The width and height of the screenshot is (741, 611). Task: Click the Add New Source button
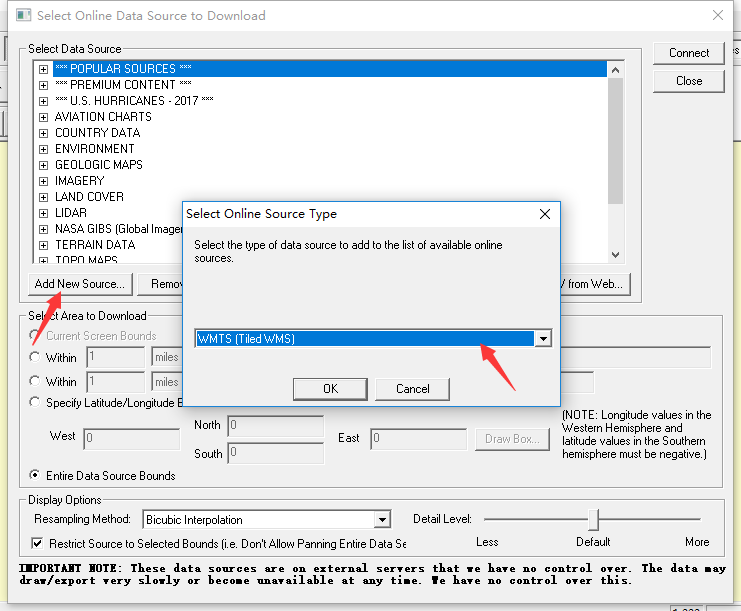(x=79, y=284)
